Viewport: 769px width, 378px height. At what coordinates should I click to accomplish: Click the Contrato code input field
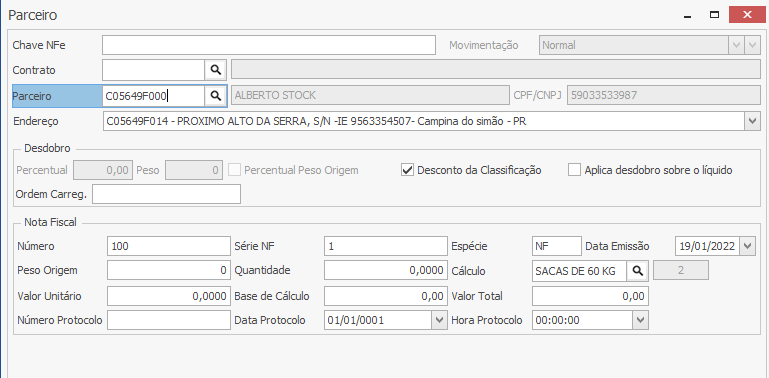point(154,70)
